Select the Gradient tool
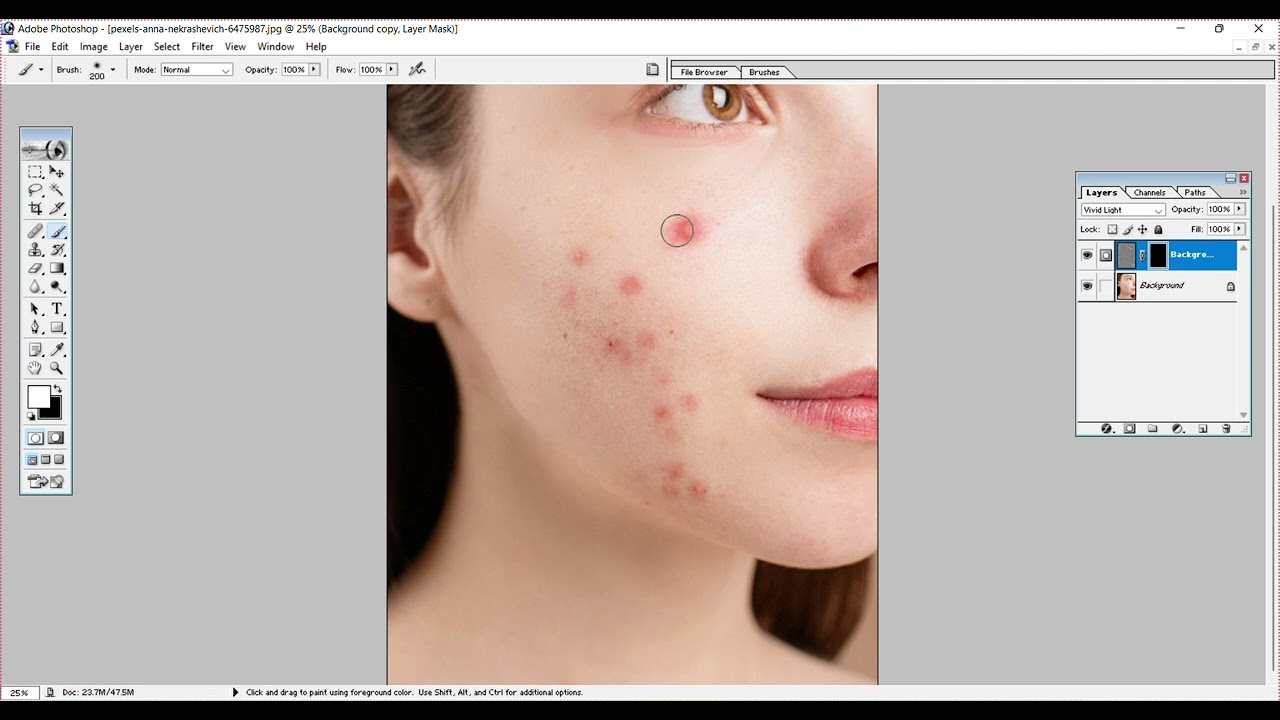 point(57,268)
